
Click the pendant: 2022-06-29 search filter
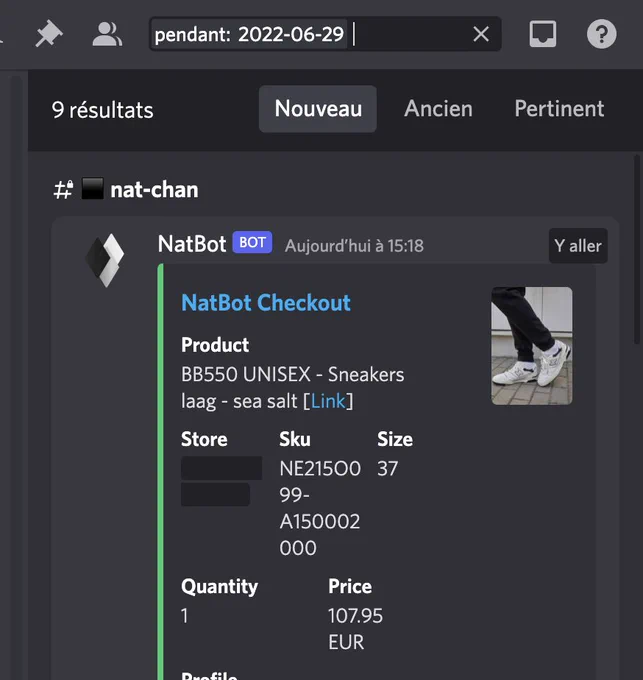tap(249, 34)
